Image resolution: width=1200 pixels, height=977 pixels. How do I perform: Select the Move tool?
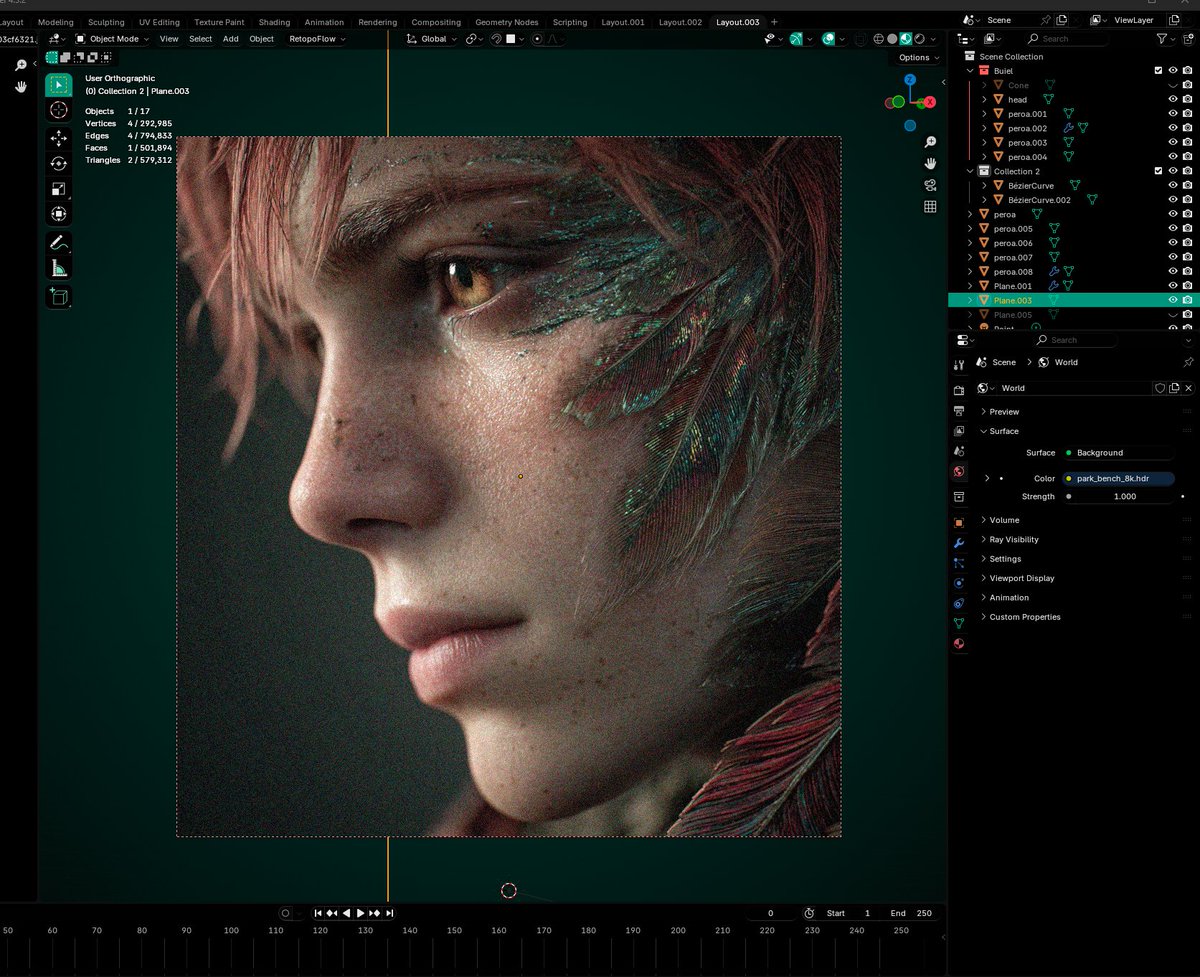(x=59, y=138)
